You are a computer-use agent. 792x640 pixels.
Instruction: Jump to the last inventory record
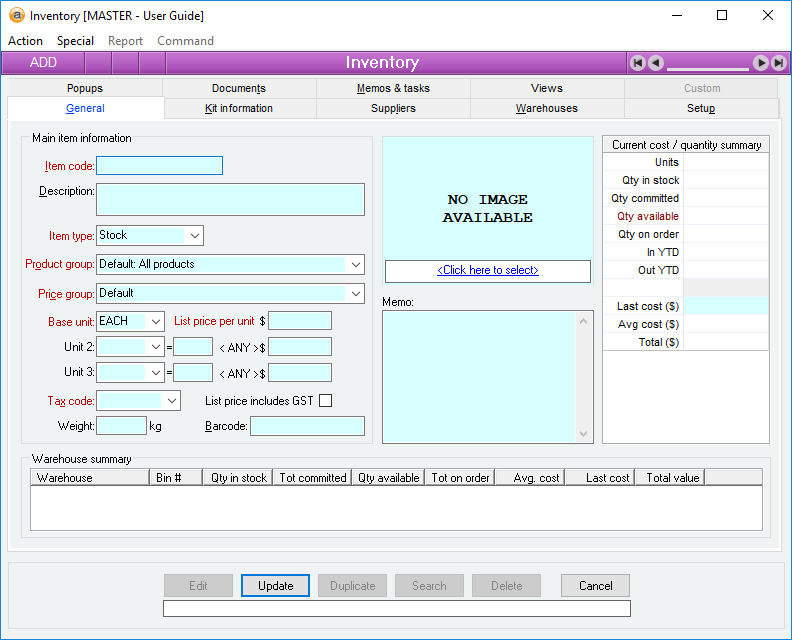tap(778, 63)
